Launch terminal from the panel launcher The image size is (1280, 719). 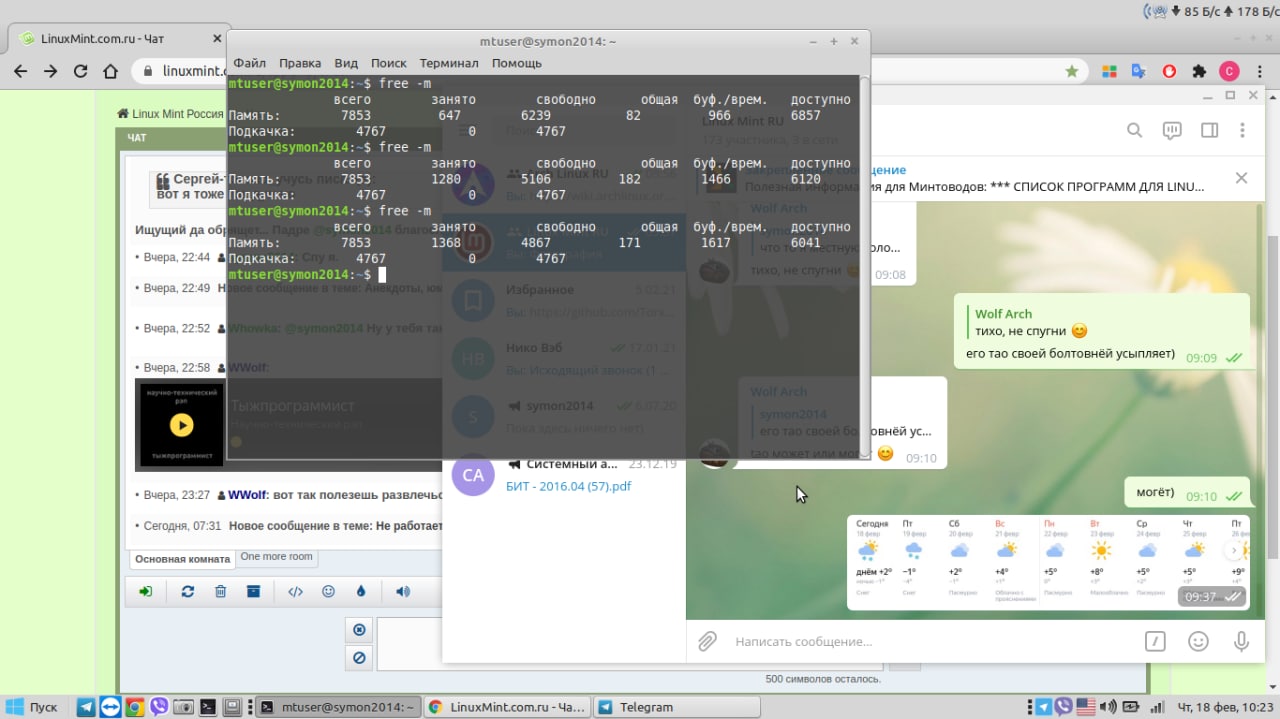pyautogui.click(x=207, y=707)
